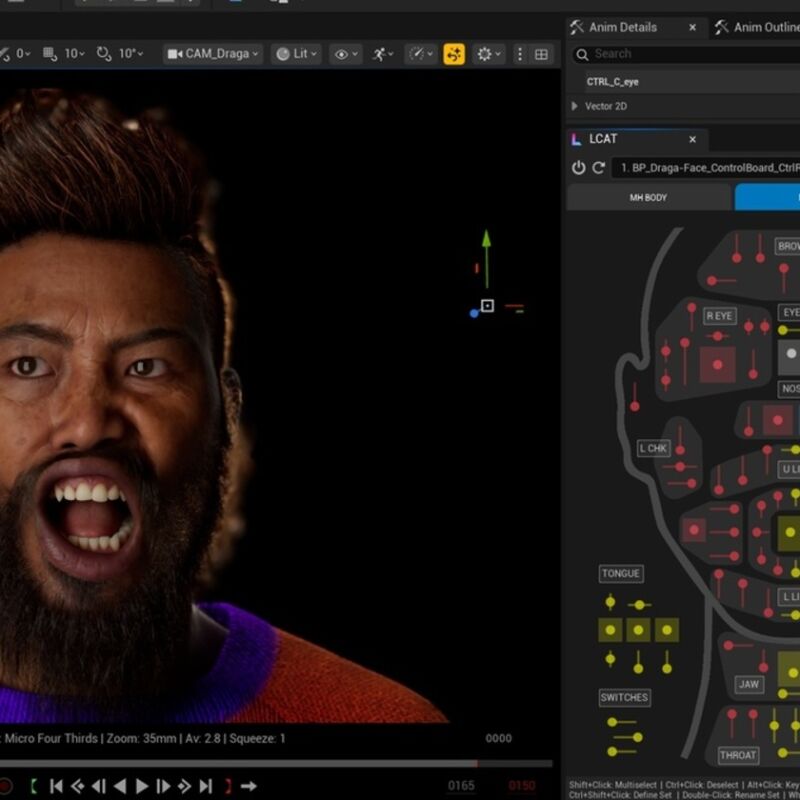Open the running figure animation dropdown
Image resolution: width=800 pixels, height=800 pixels.
click(383, 54)
